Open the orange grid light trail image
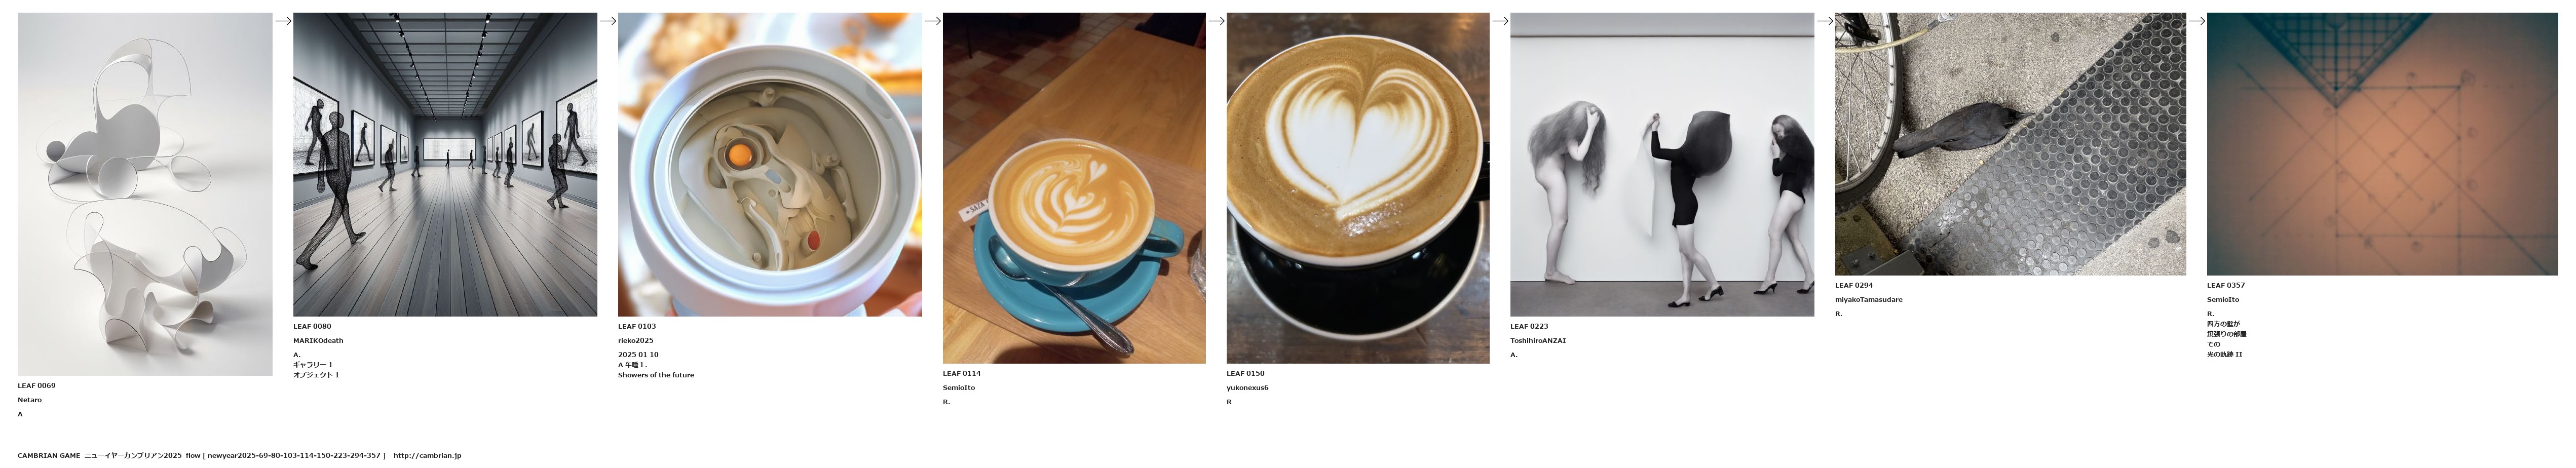The height and width of the screenshot is (468, 2576). 2382,144
